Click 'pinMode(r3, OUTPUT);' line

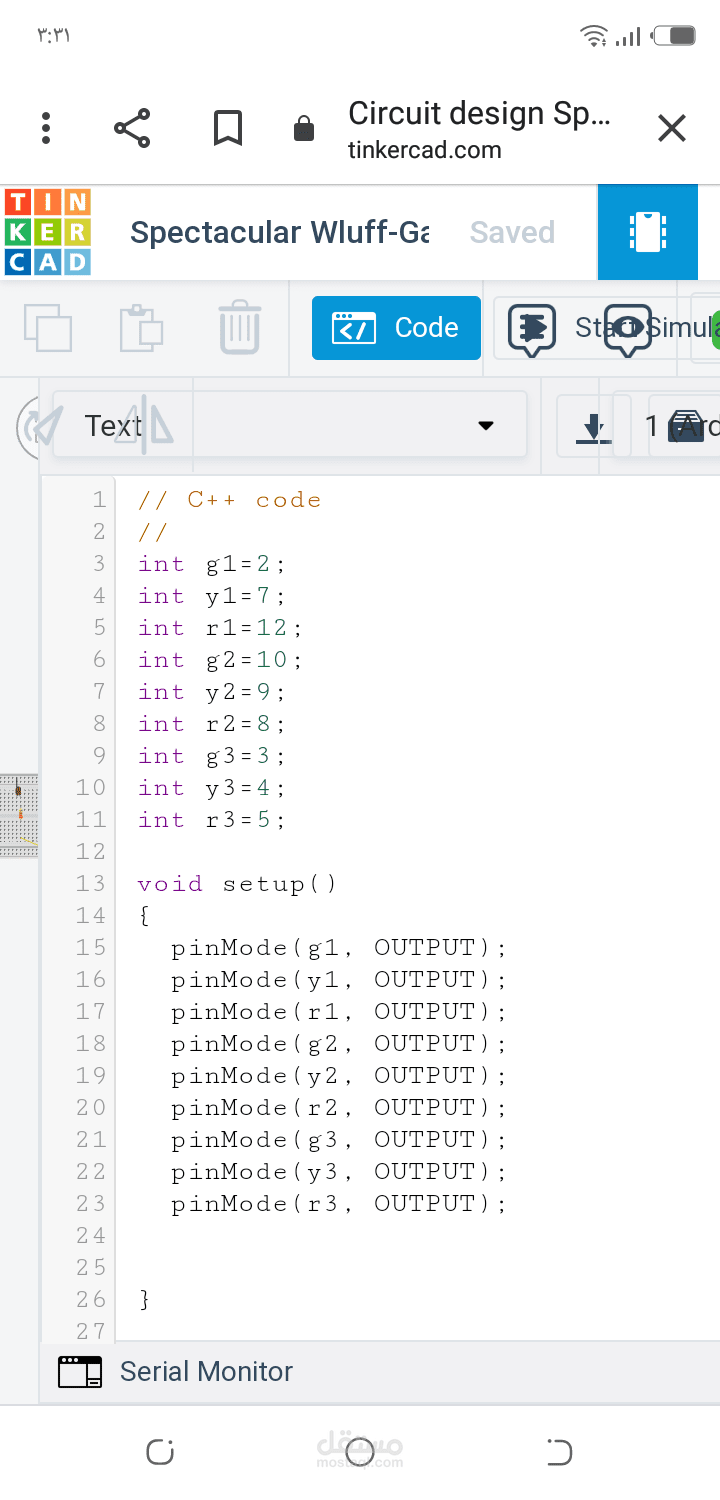339,1204
